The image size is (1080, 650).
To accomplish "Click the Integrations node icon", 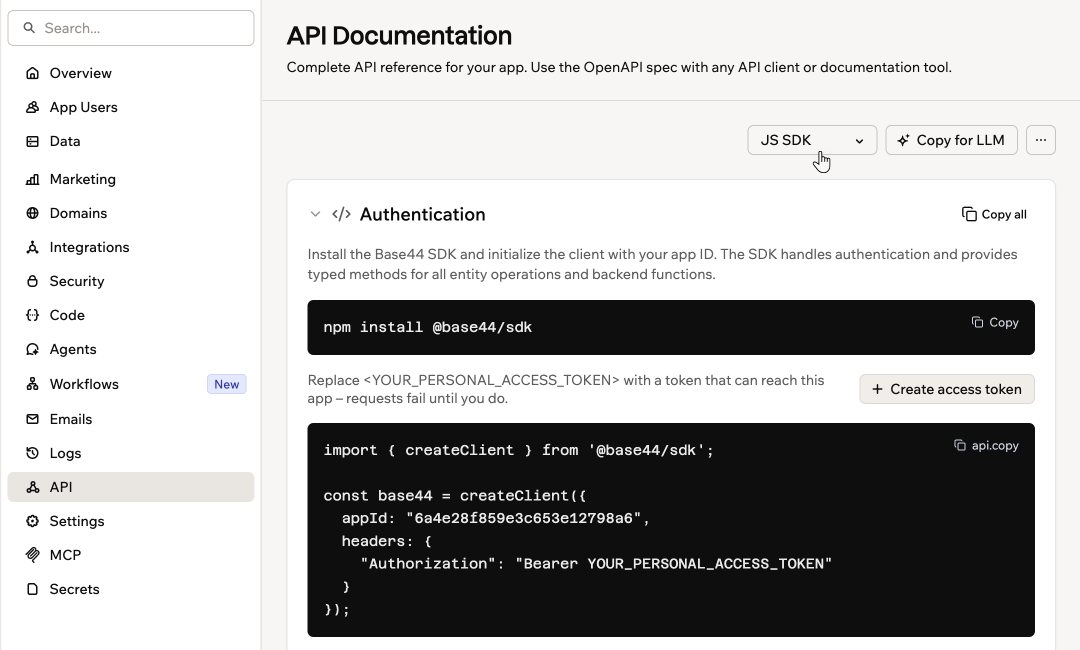I will coord(32,247).
